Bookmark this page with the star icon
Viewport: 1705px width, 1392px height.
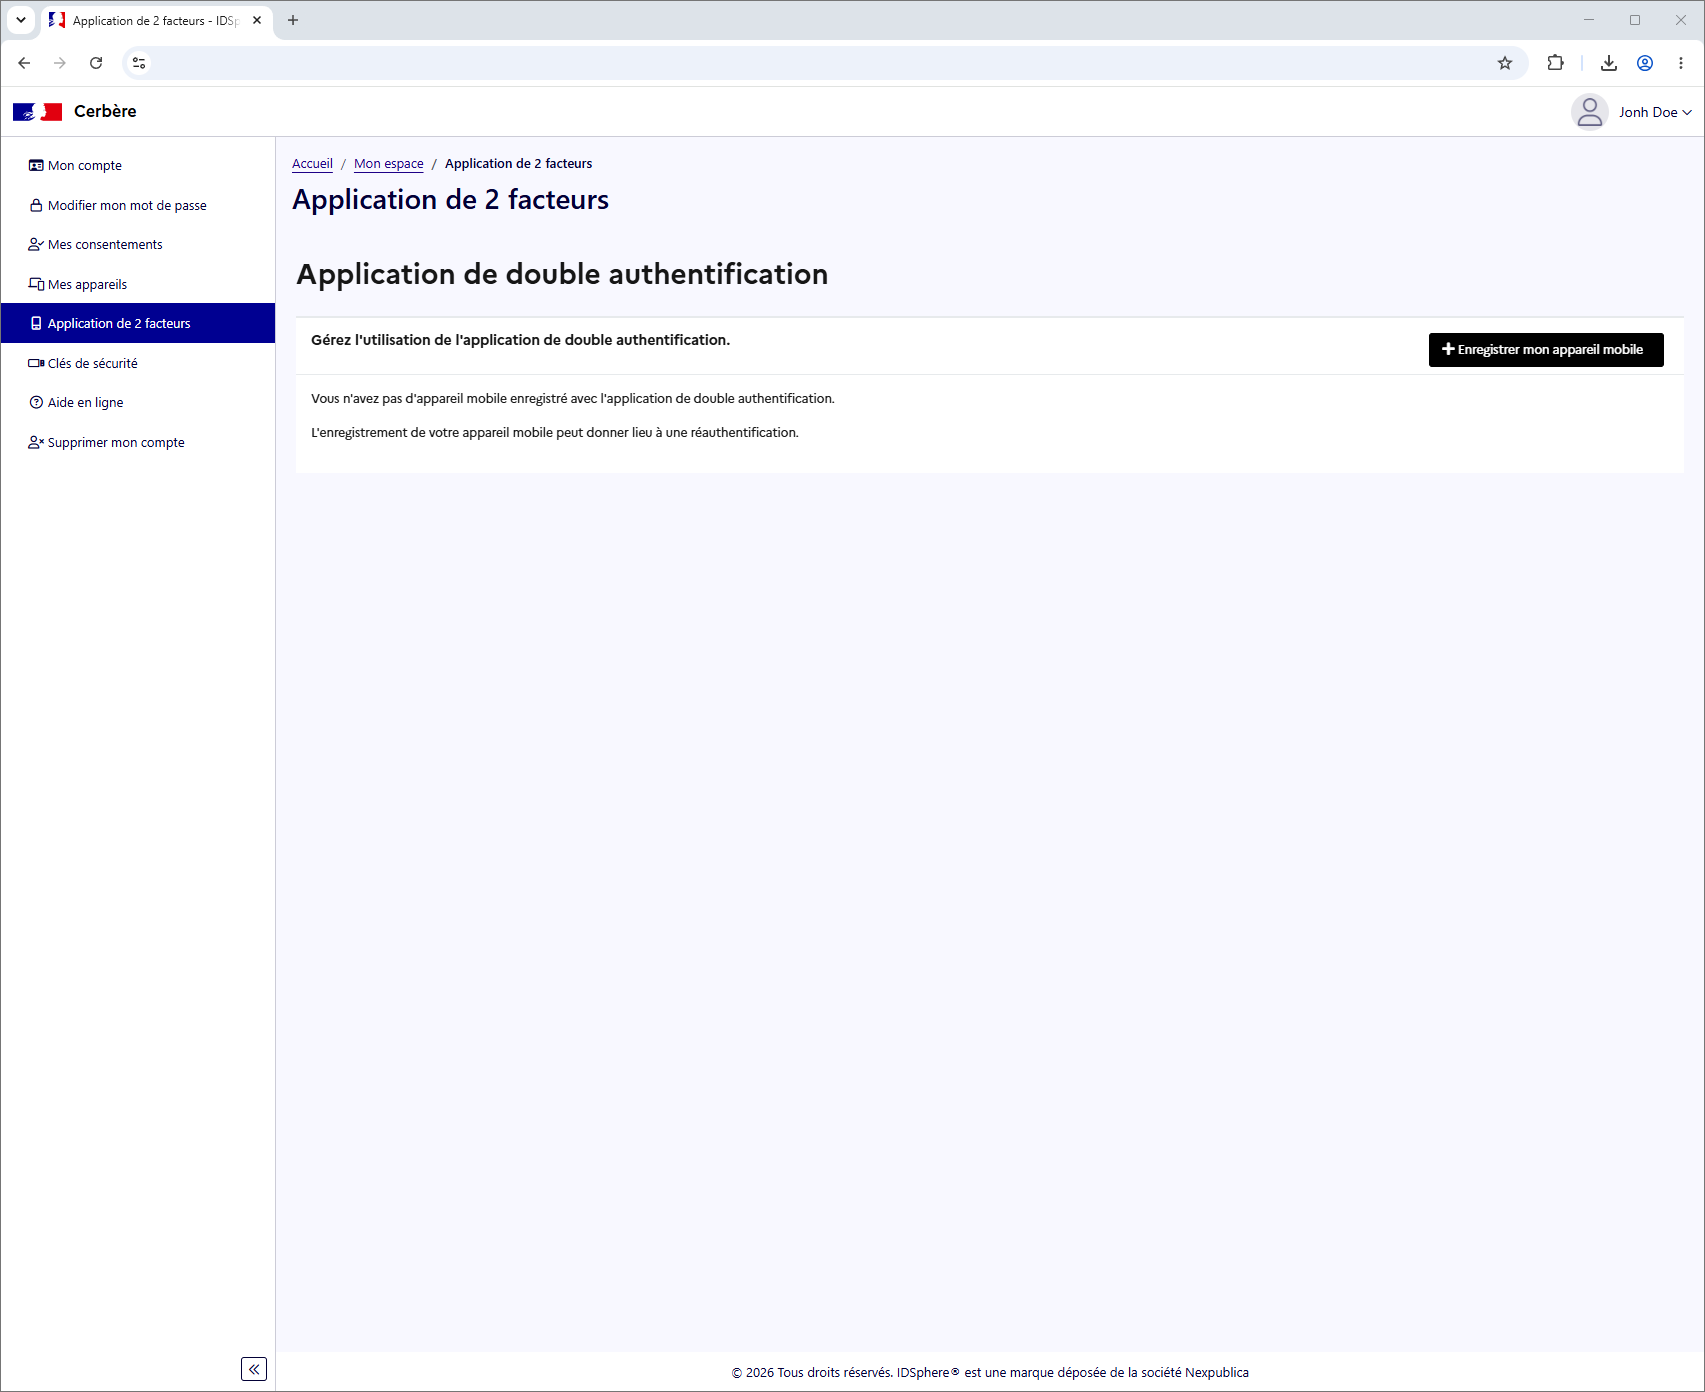coord(1505,63)
